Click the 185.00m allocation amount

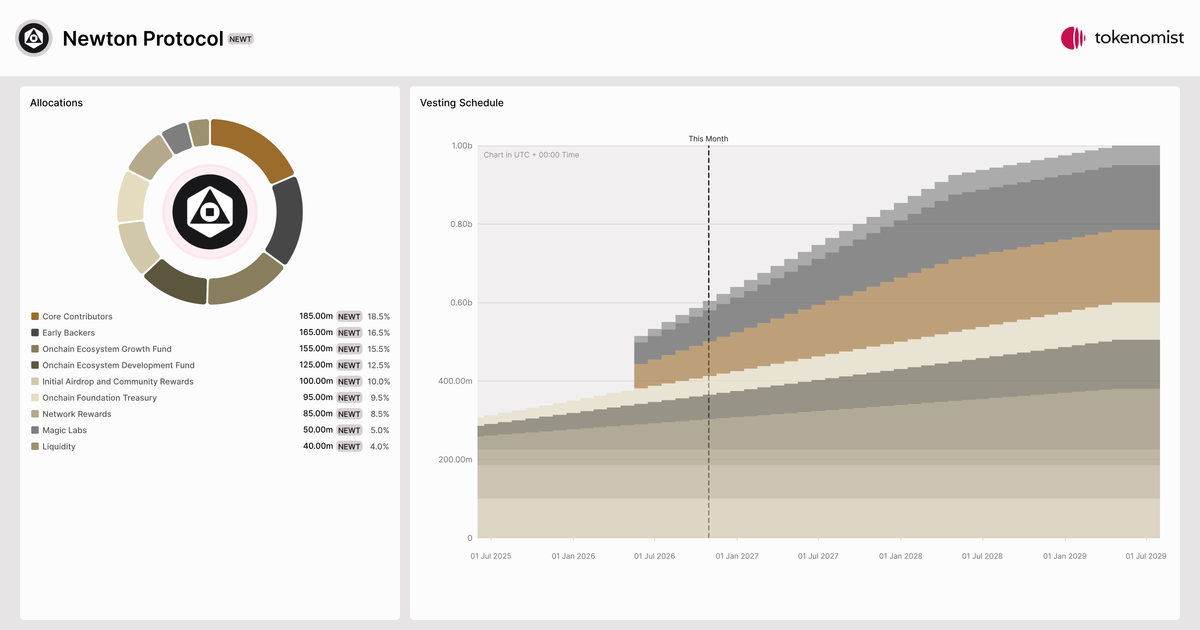[316, 316]
